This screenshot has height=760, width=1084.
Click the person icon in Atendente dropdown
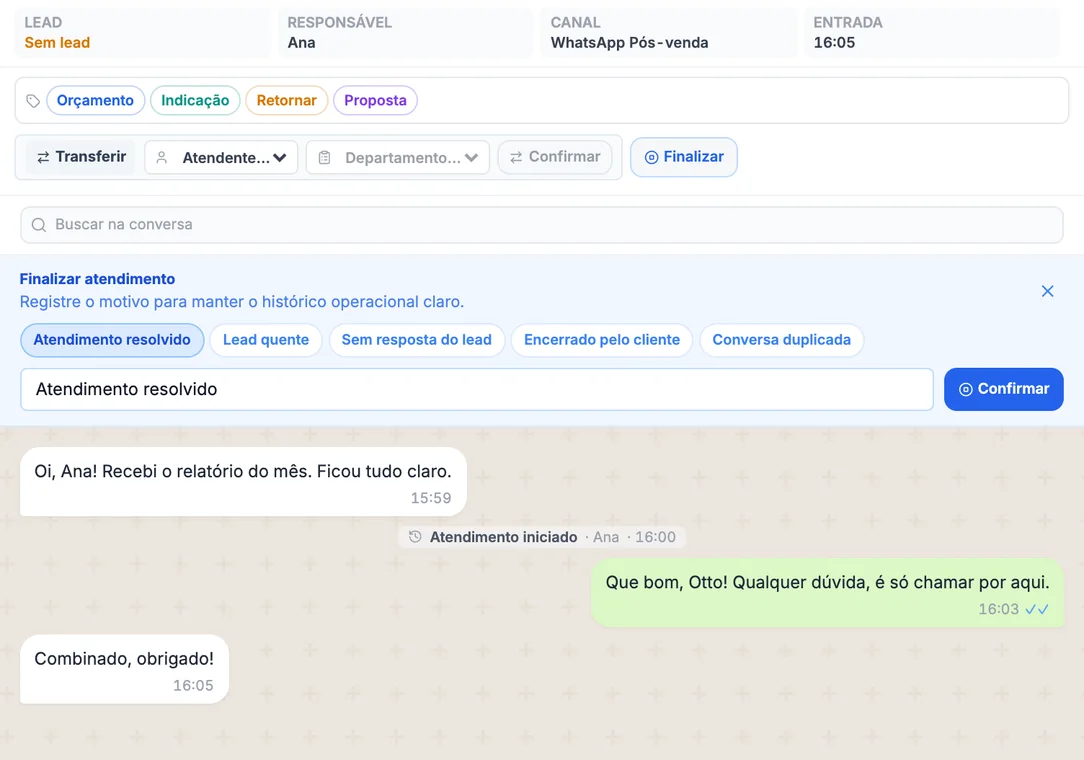(162, 158)
